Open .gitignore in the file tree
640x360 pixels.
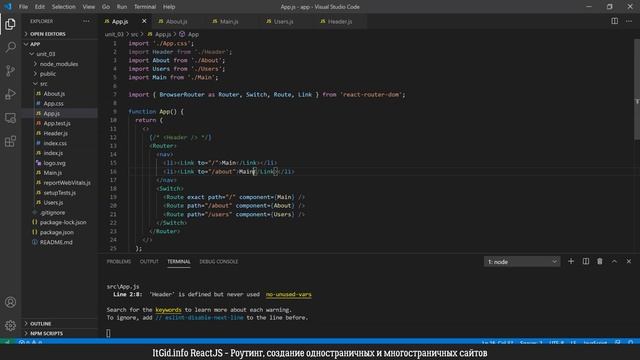tap(52, 213)
